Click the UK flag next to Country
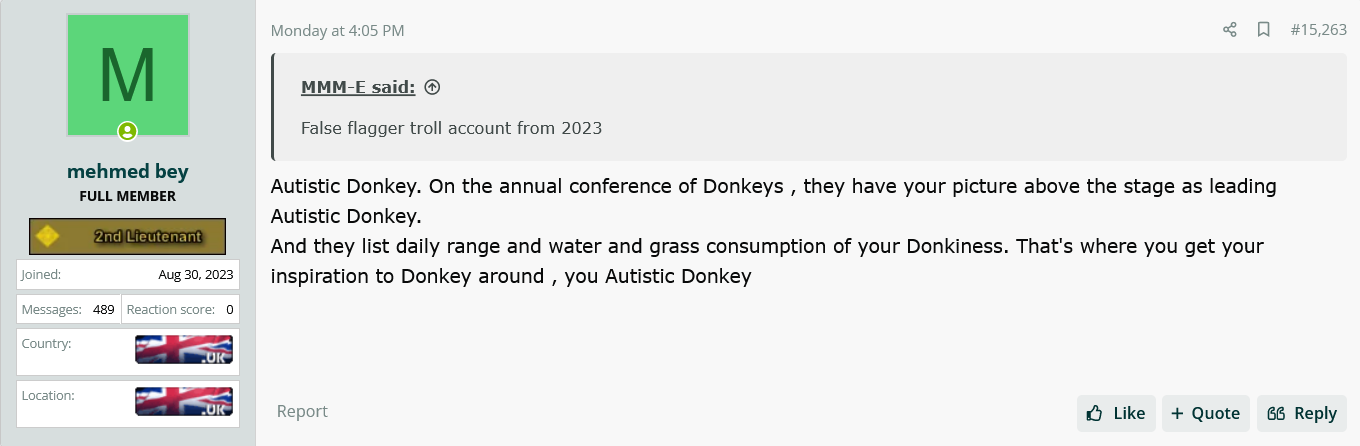The width and height of the screenshot is (1360, 446). click(x=184, y=350)
